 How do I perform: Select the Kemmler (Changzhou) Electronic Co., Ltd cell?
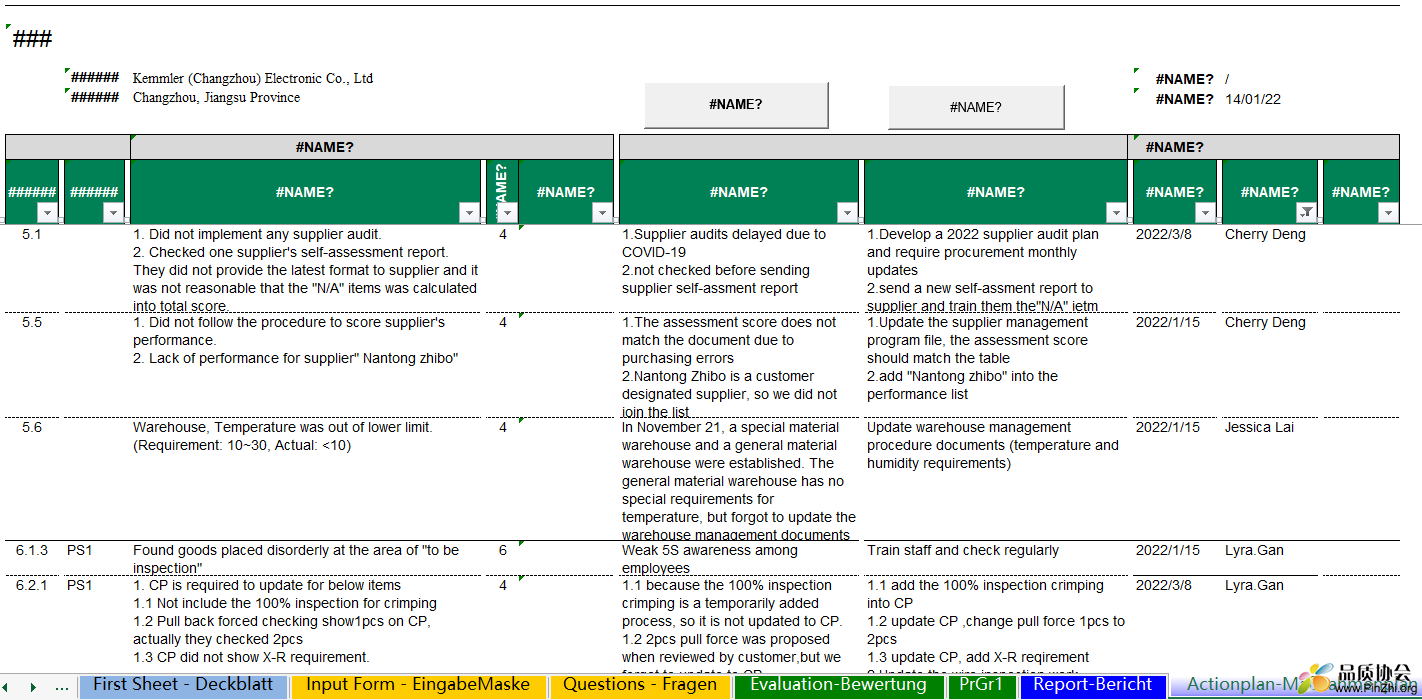[x=253, y=78]
